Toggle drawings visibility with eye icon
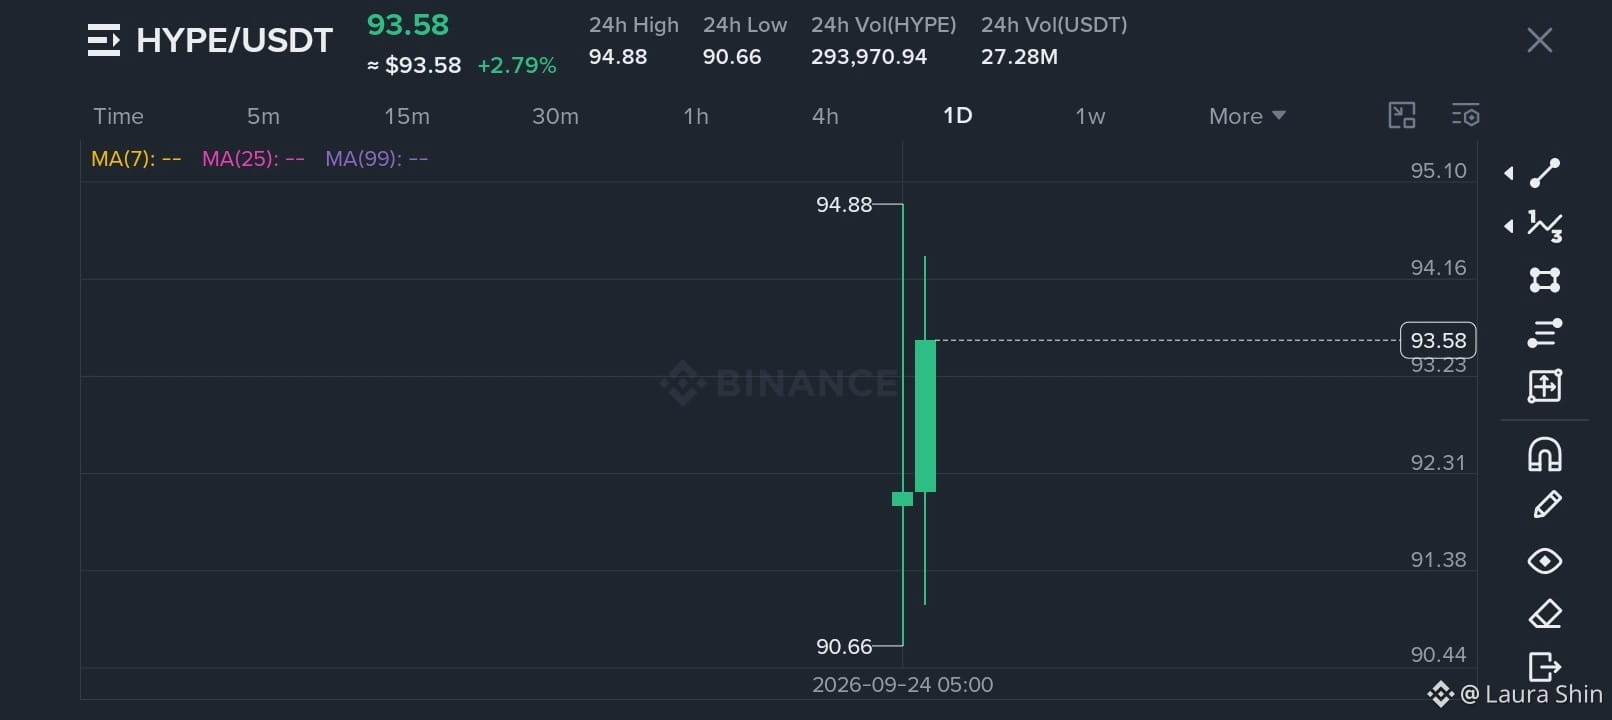Viewport: 1612px width, 720px height. pyautogui.click(x=1545, y=561)
